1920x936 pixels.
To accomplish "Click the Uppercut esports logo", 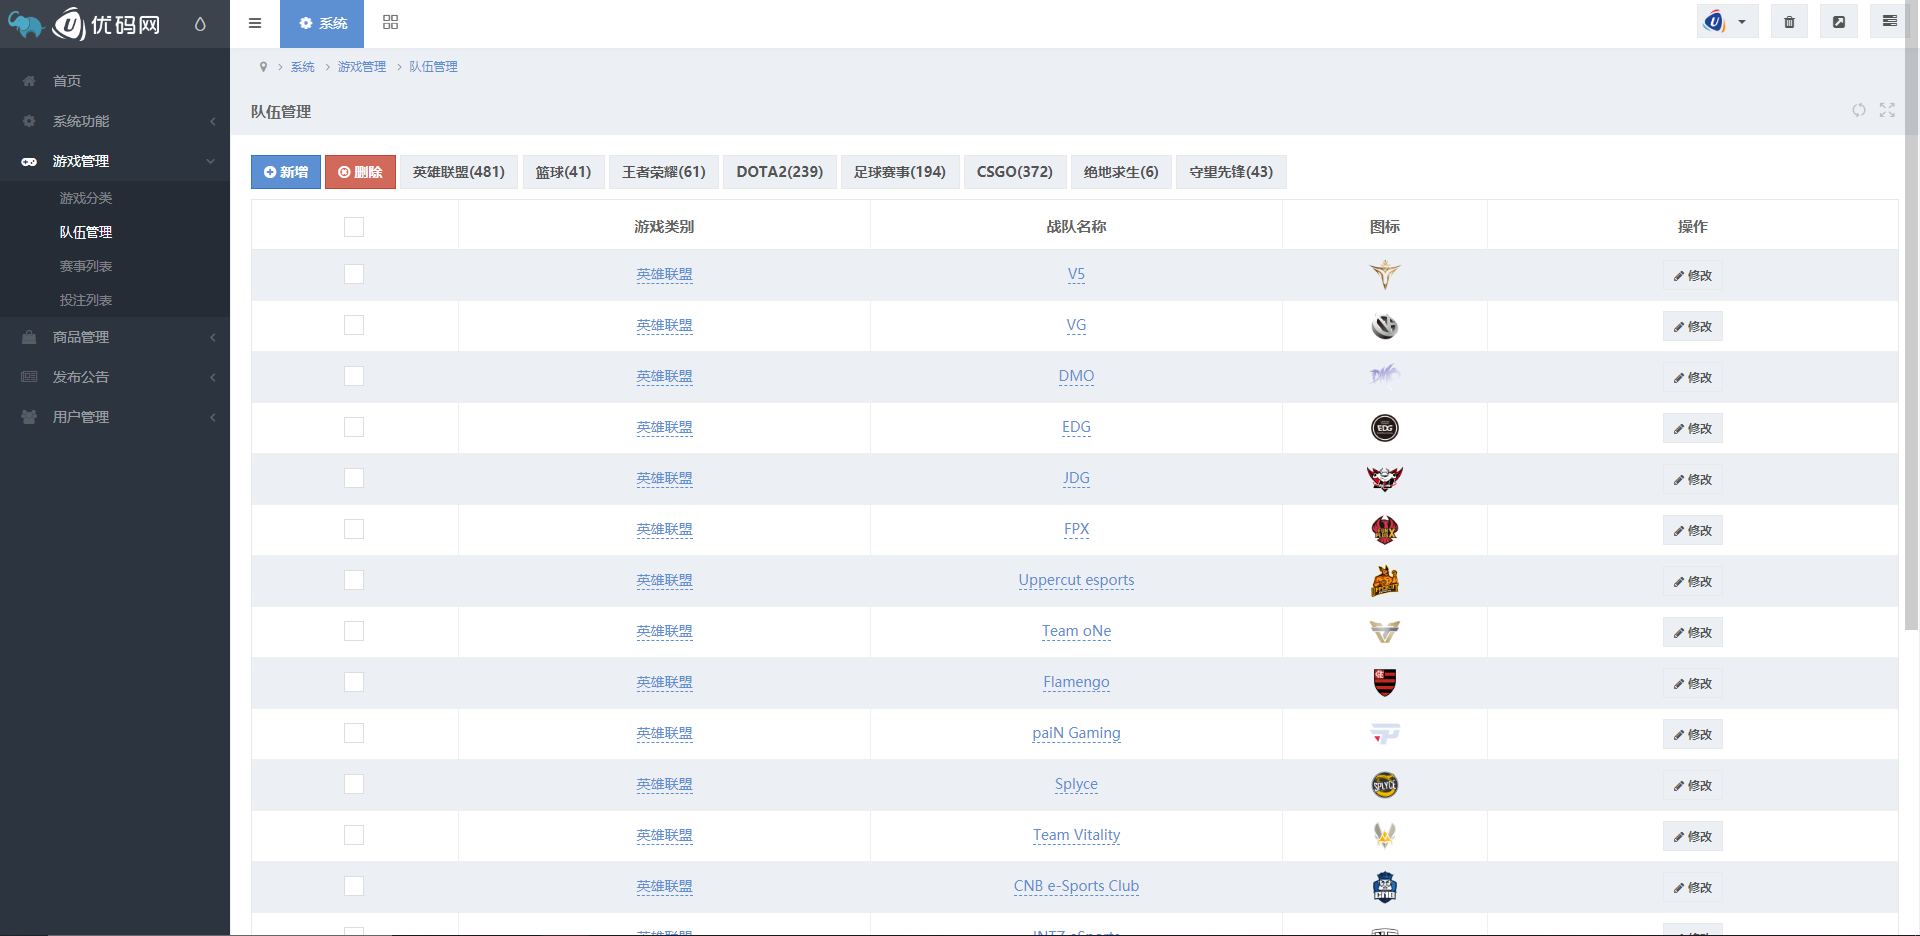I will (1385, 581).
